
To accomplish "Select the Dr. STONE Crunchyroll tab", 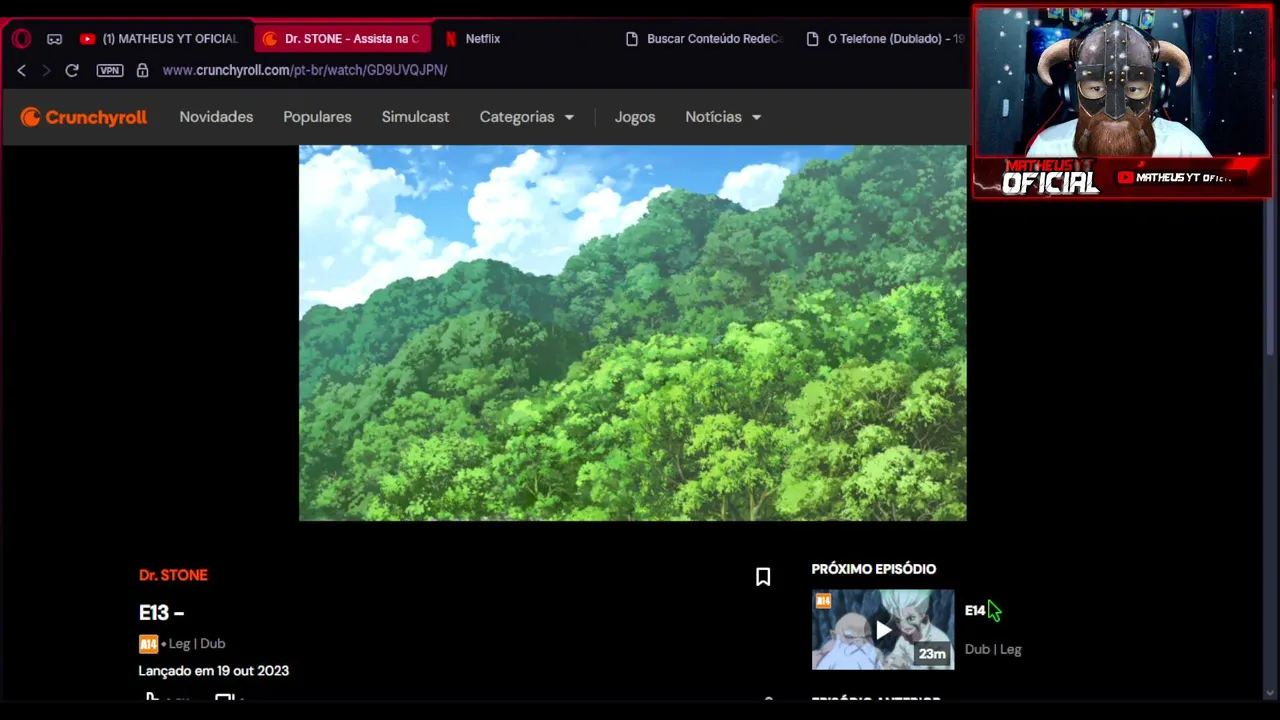I will tap(342, 39).
